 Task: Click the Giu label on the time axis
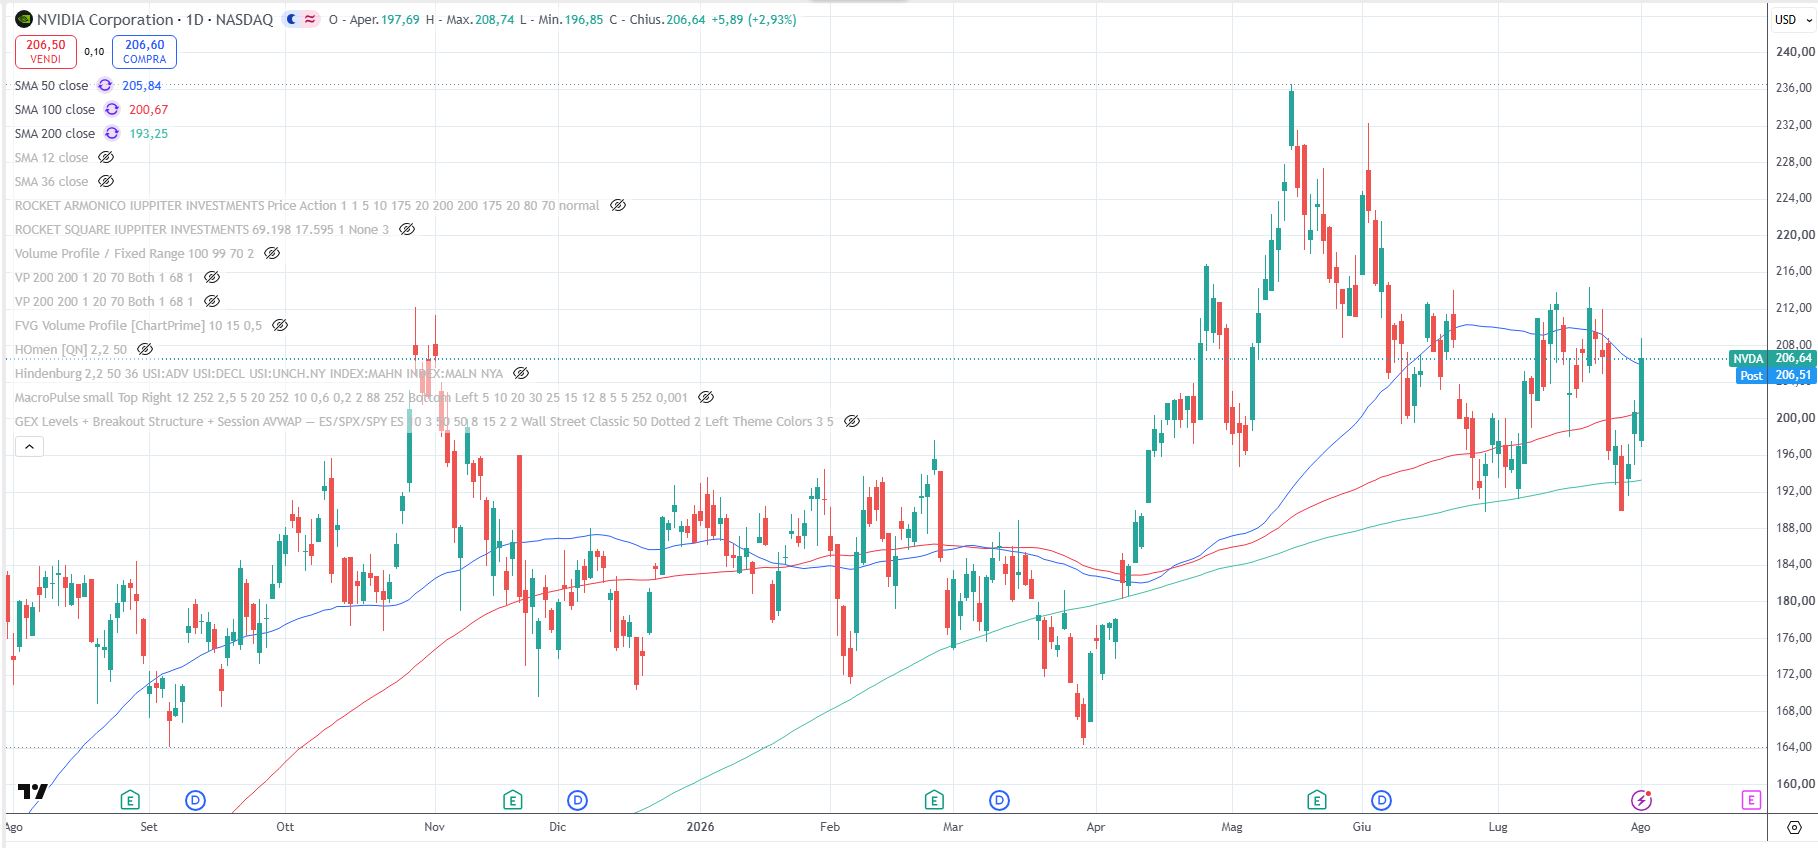1361,827
